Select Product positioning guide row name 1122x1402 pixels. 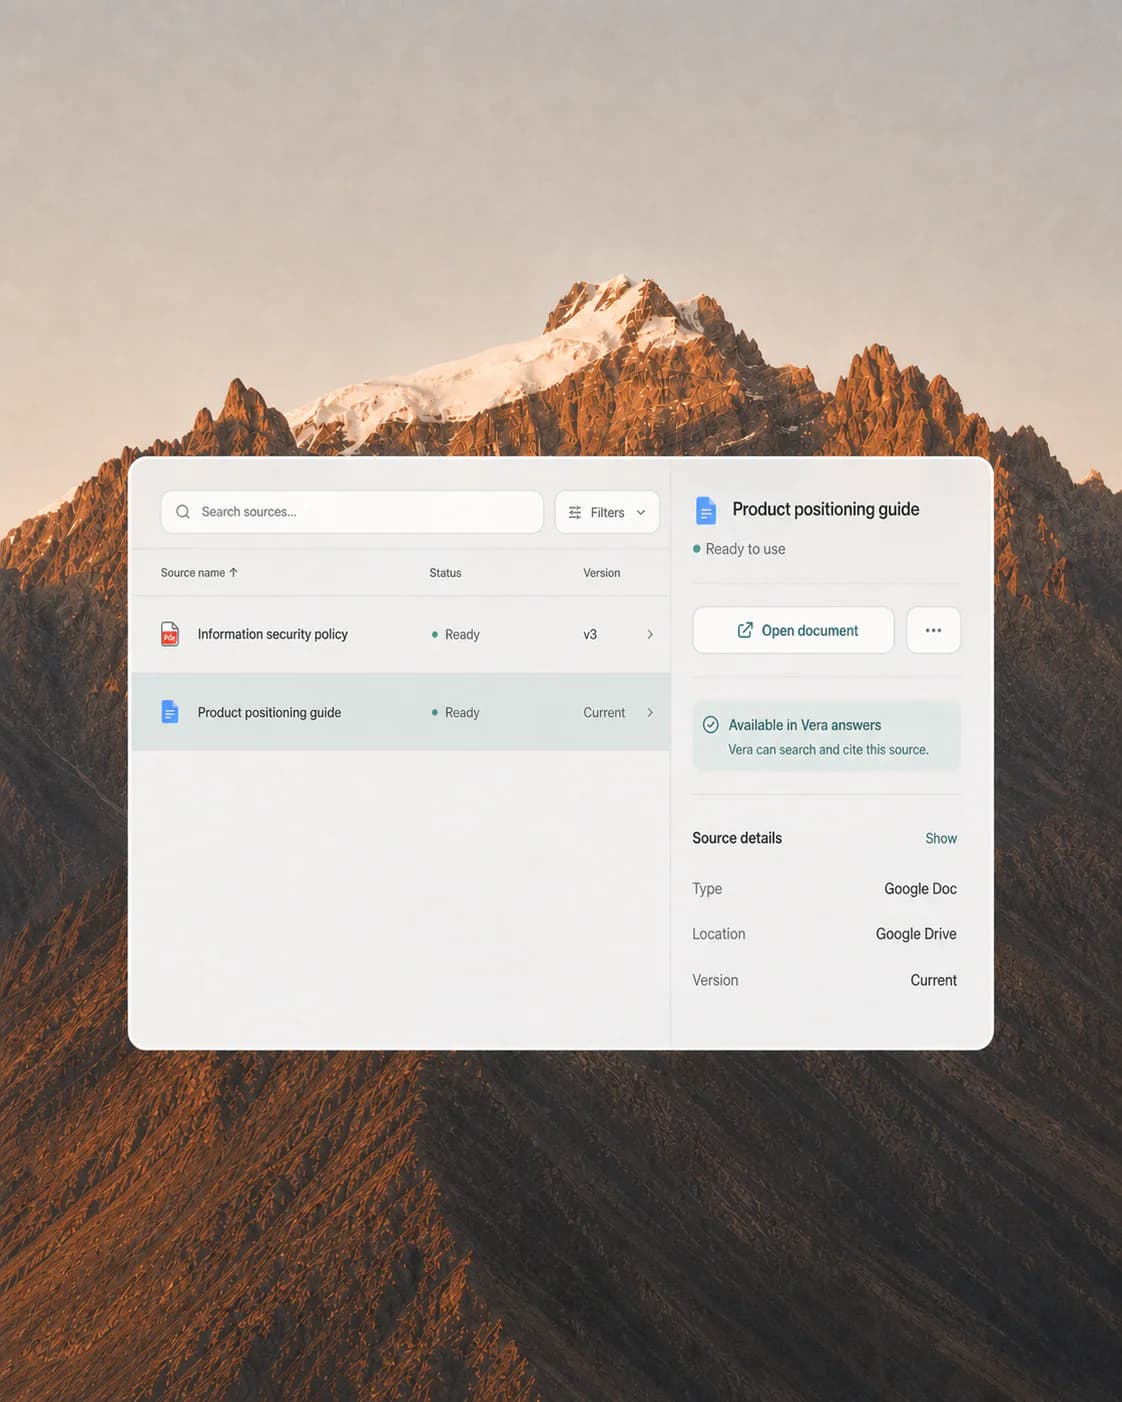269,712
